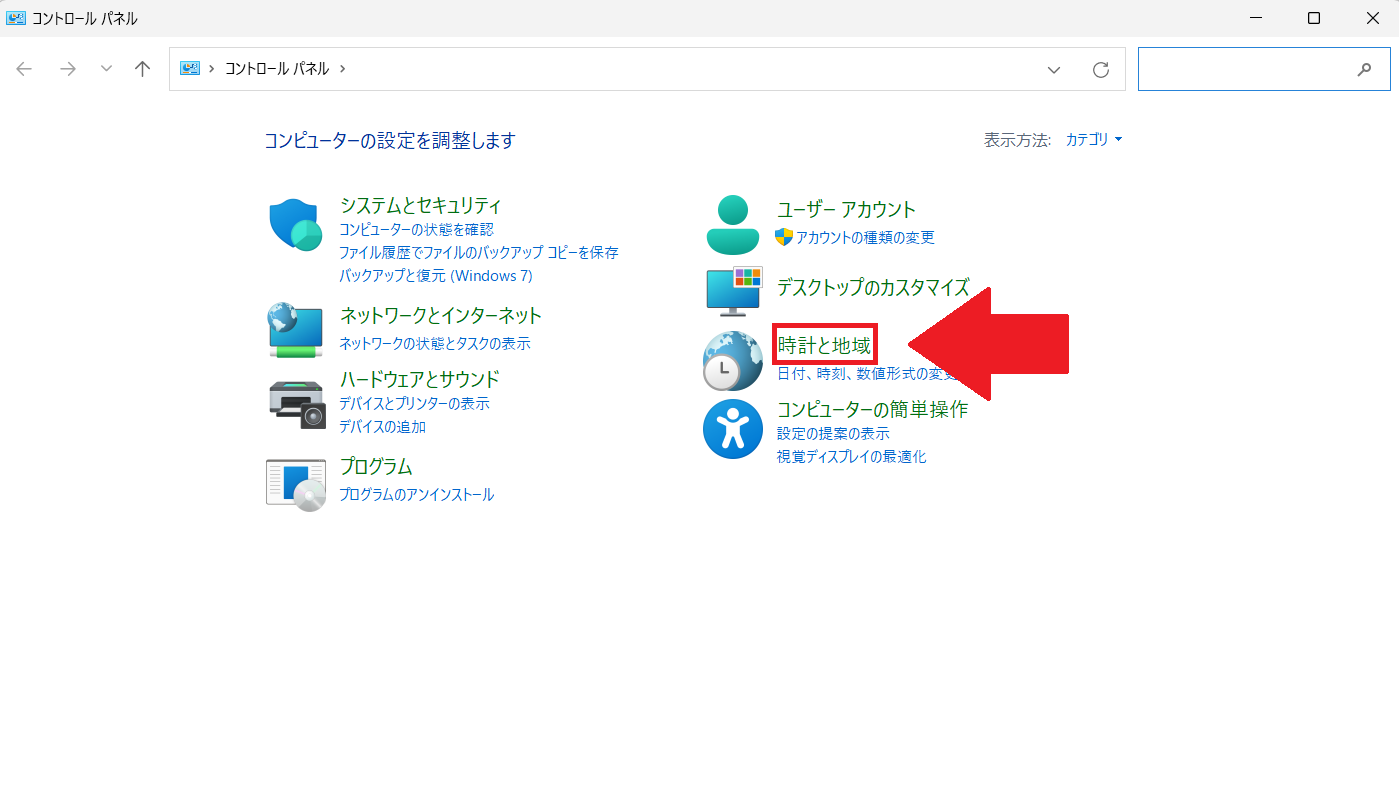Click the System and Security shield icon
The image size is (1399, 785).
coord(294,224)
